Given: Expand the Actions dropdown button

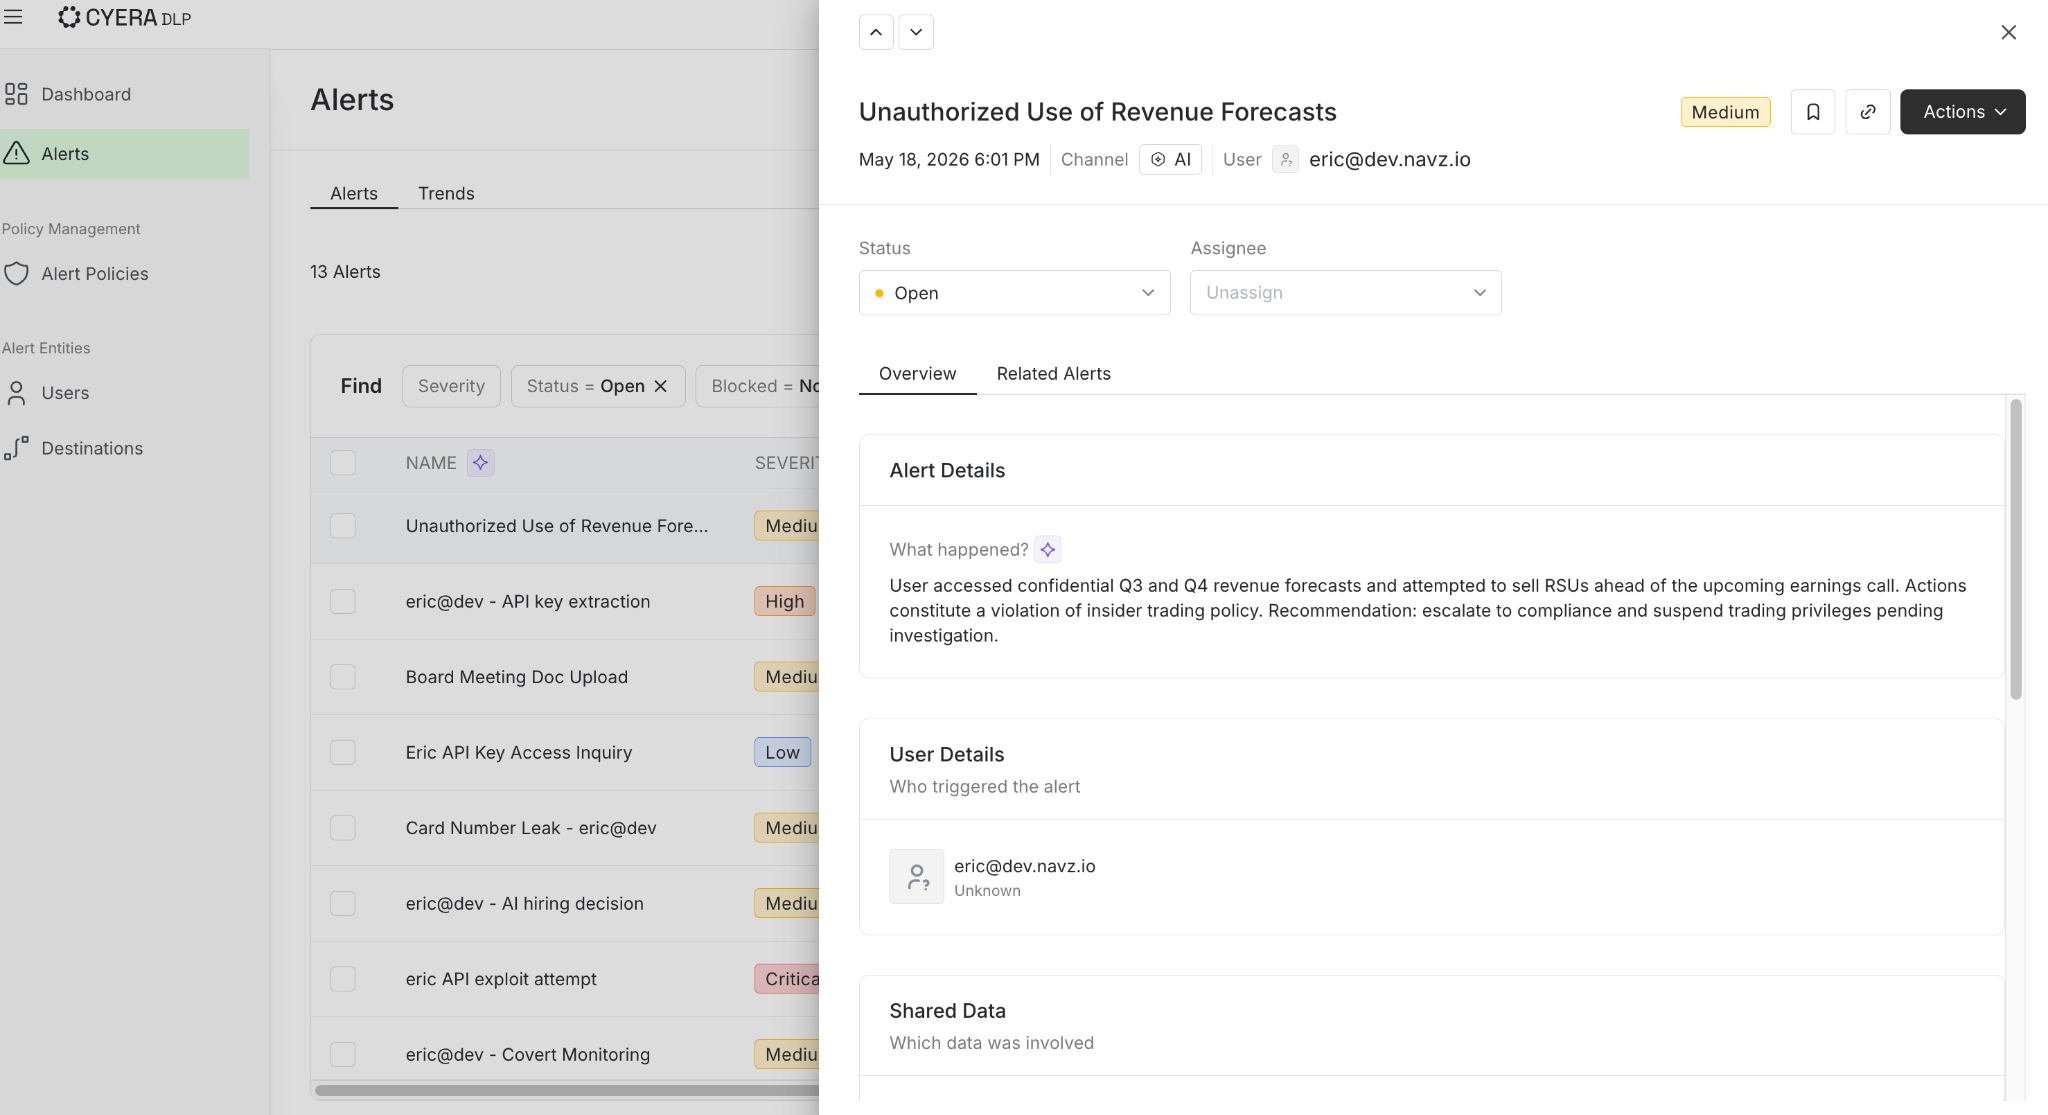Looking at the screenshot, I should click(1962, 112).
